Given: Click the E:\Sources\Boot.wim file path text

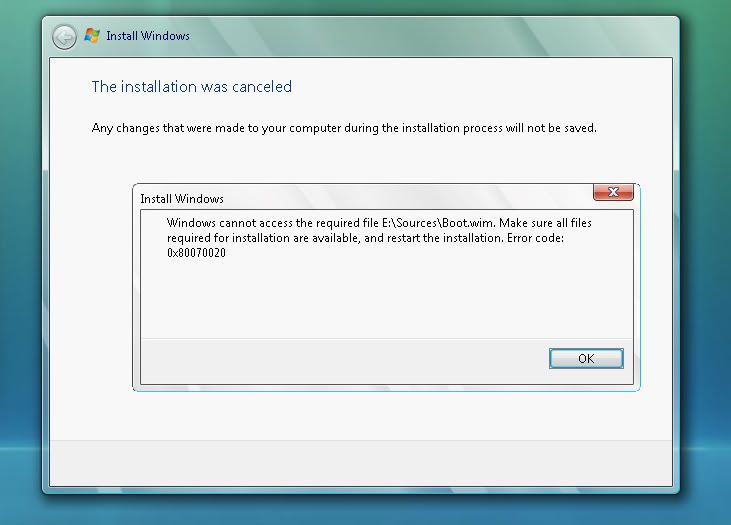Looking at the screenshot, I should 438,223.
